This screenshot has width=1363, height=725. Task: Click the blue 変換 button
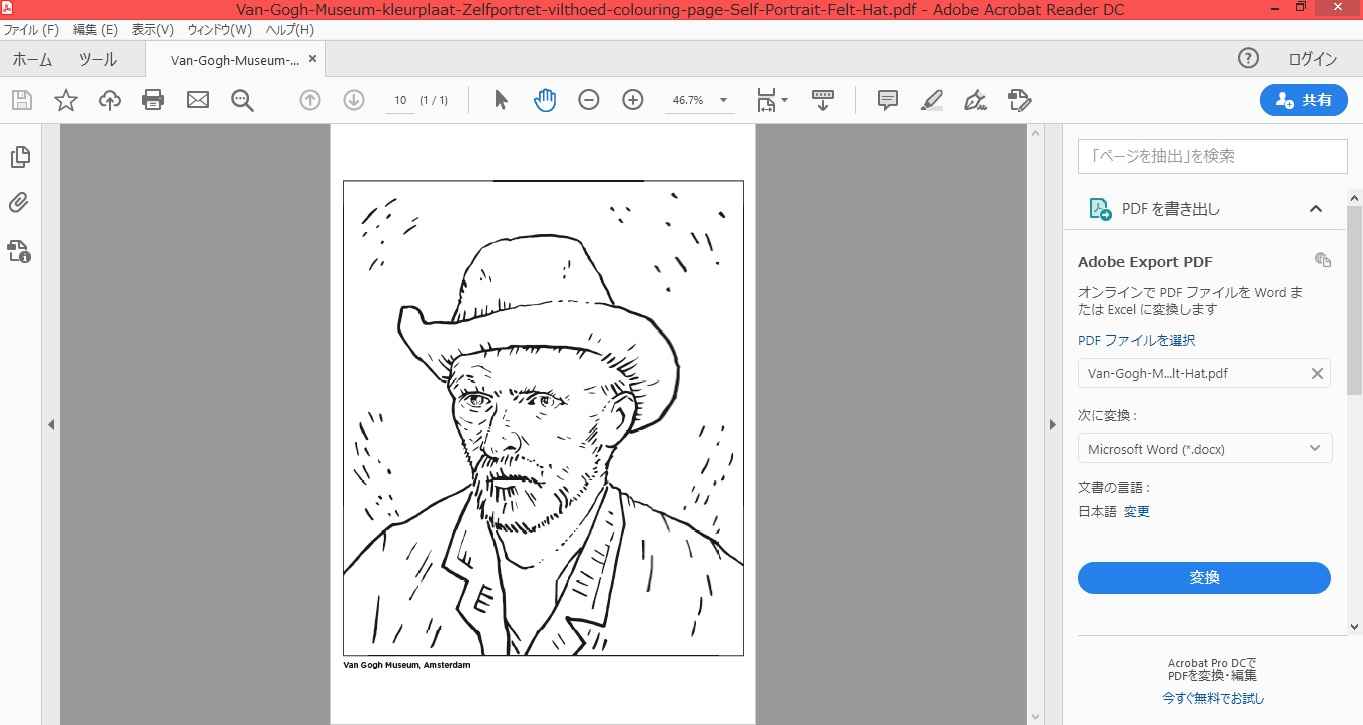pos(1204,578)
